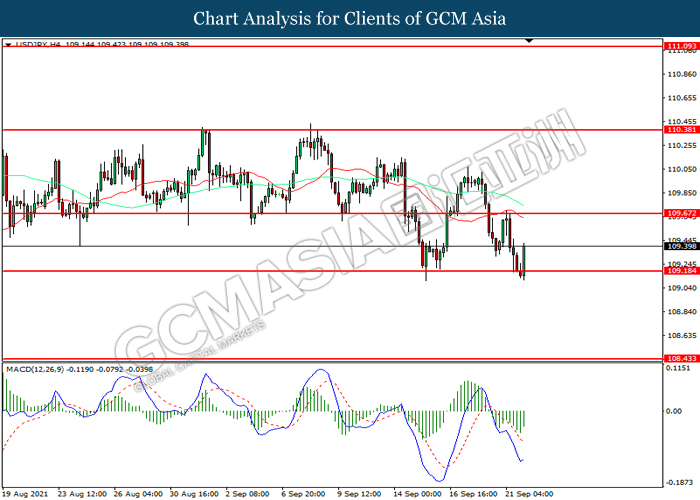The height and width of the screenshot is (500, 700).
Task: Click the 110.381 red price label
Action: [682, 130]
